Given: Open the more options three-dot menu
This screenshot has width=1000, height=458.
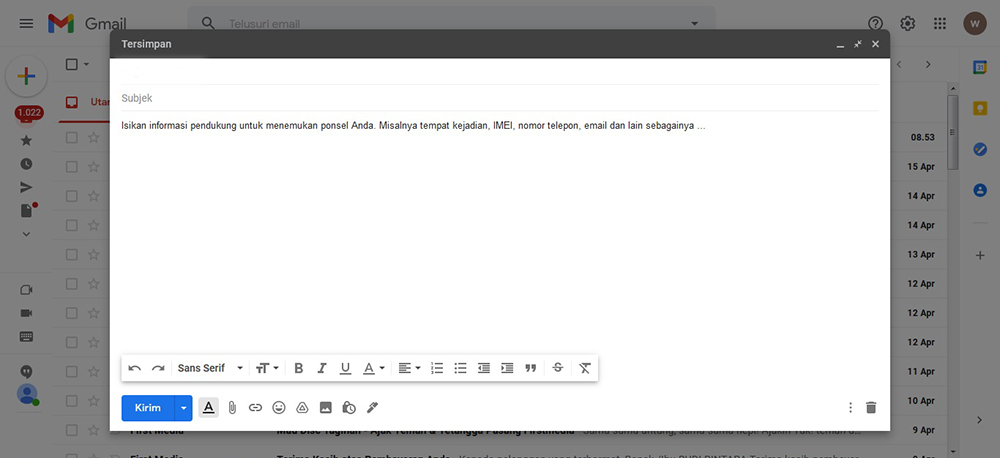Looking at the screenshot, I should pyautogui.click(x=850, y=408).
